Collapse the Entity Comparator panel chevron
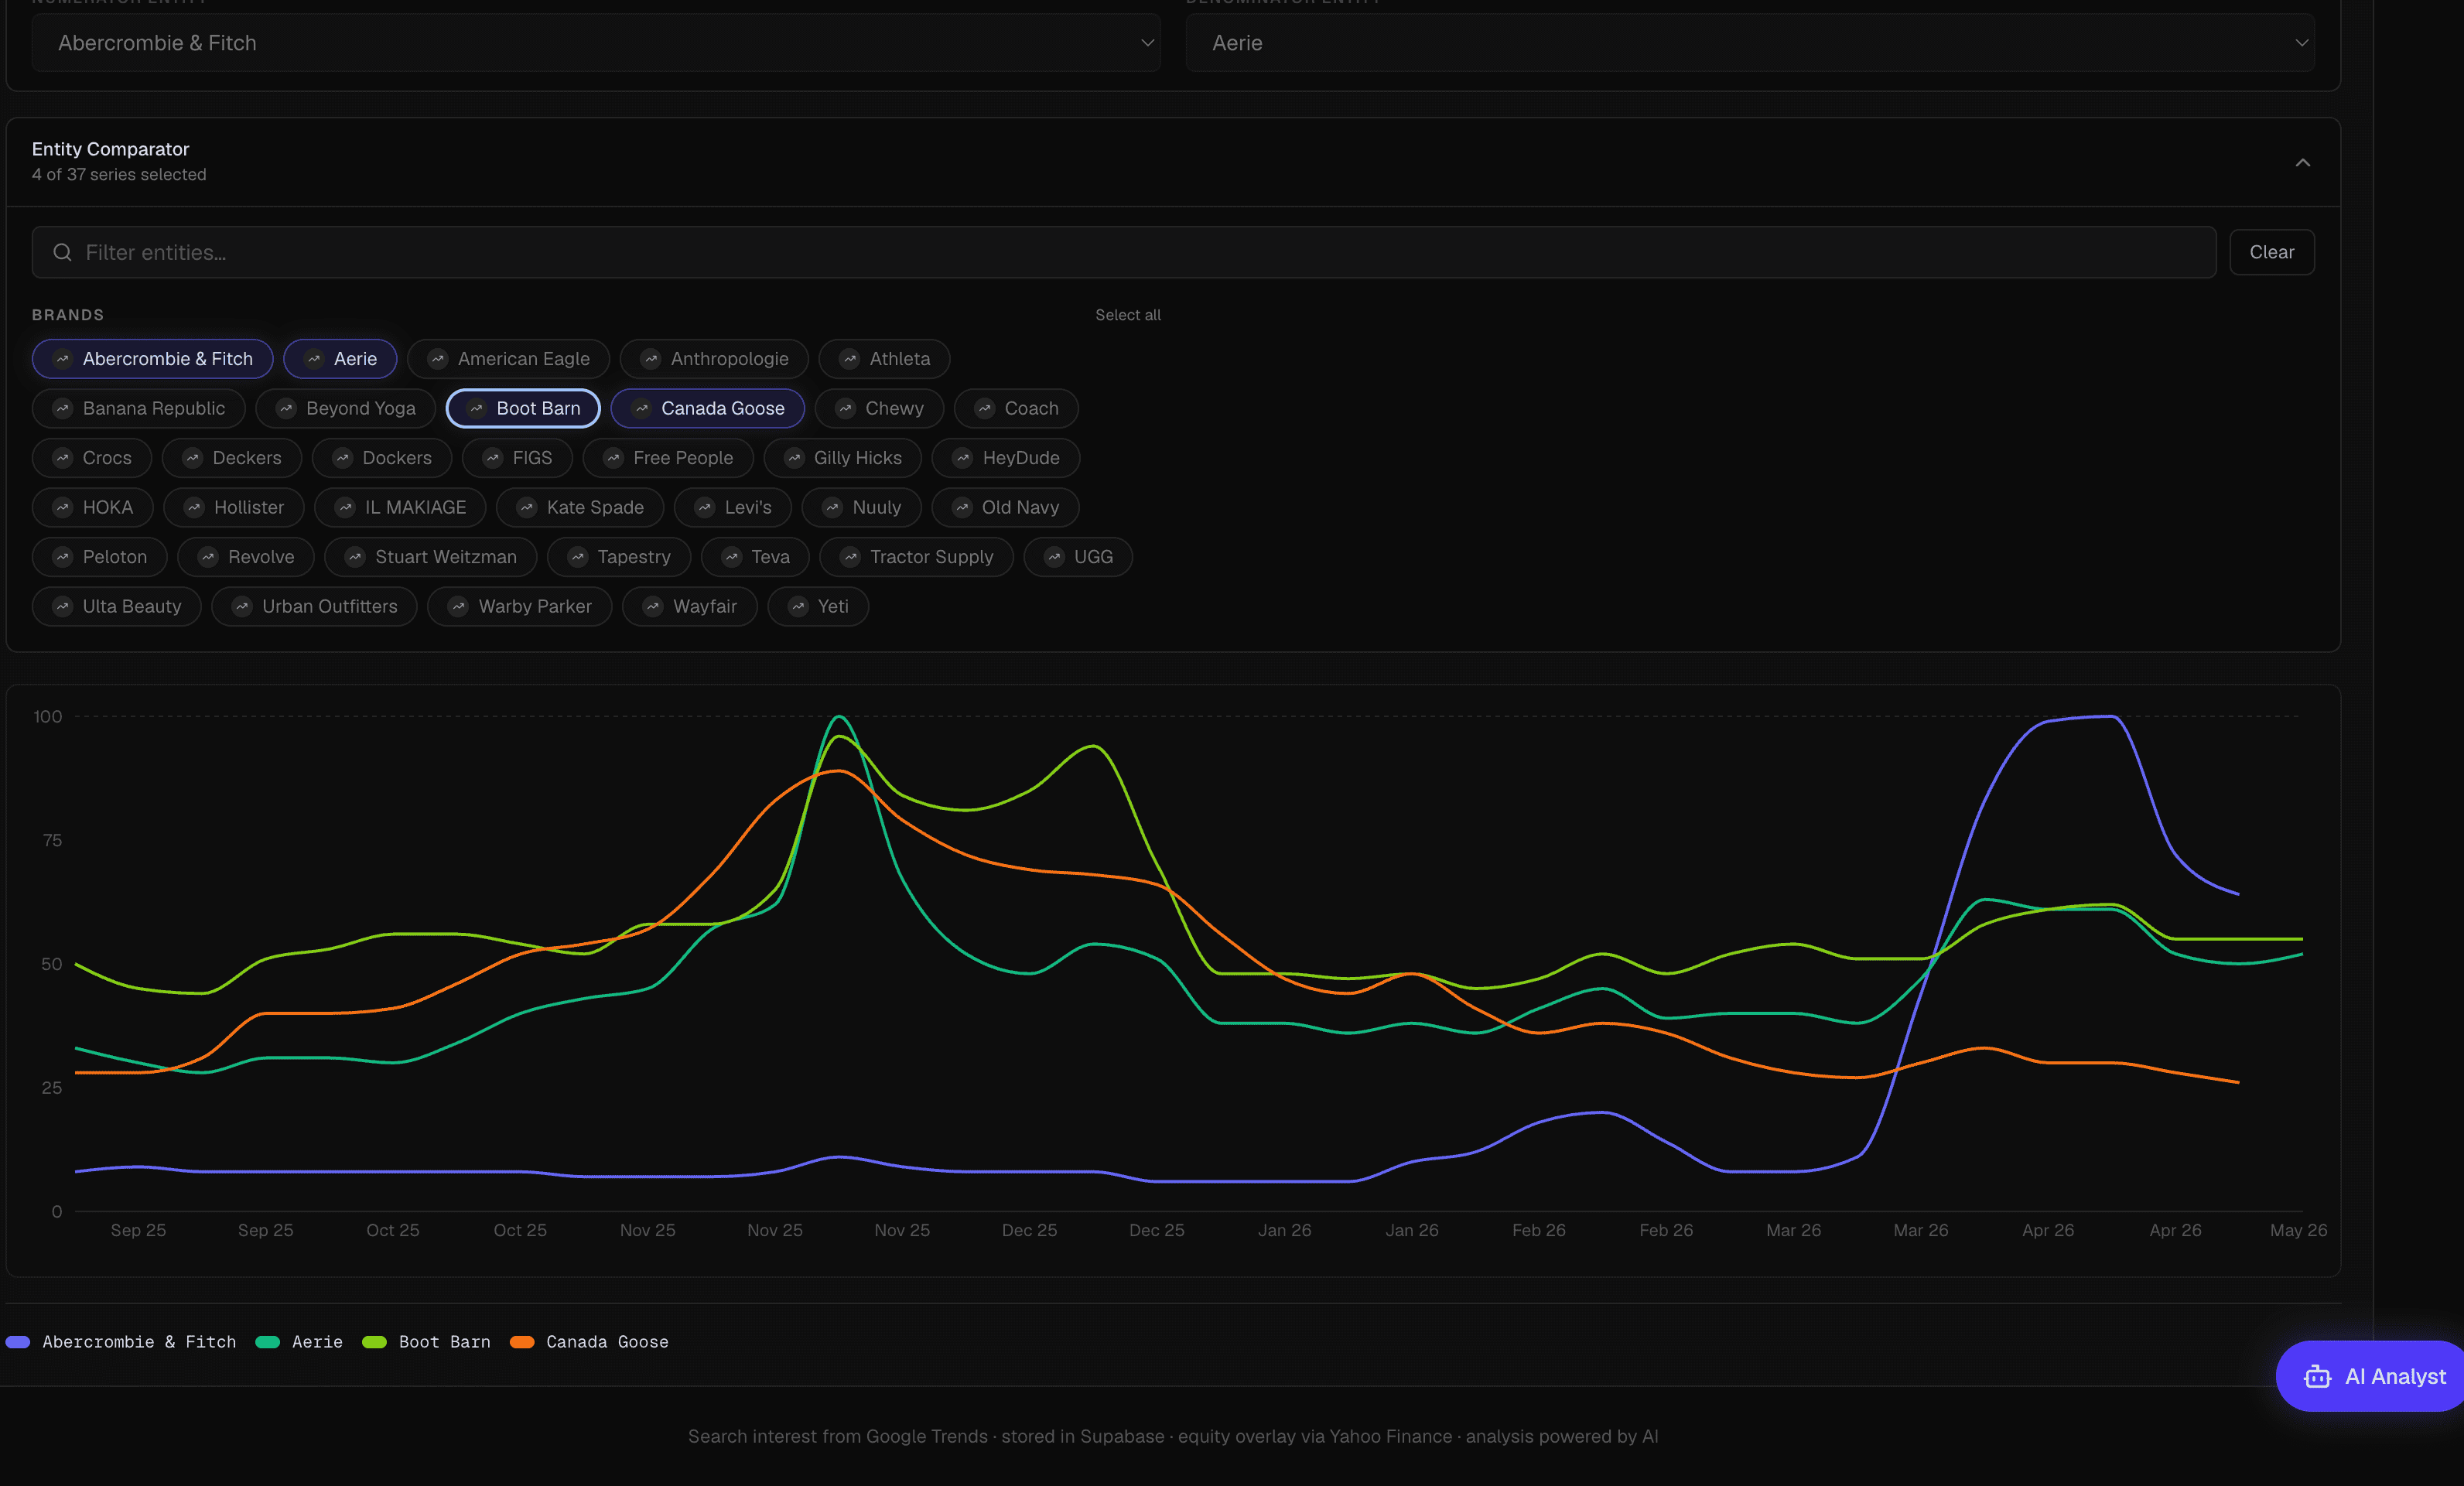Viewport: 2464px width, 1486px height. click(2302, 162)
